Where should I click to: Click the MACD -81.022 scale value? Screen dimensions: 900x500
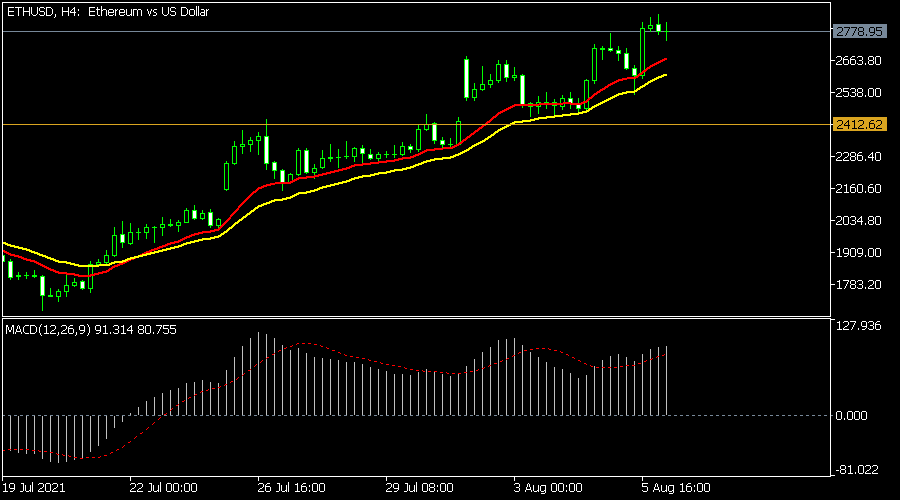point(861,470)
